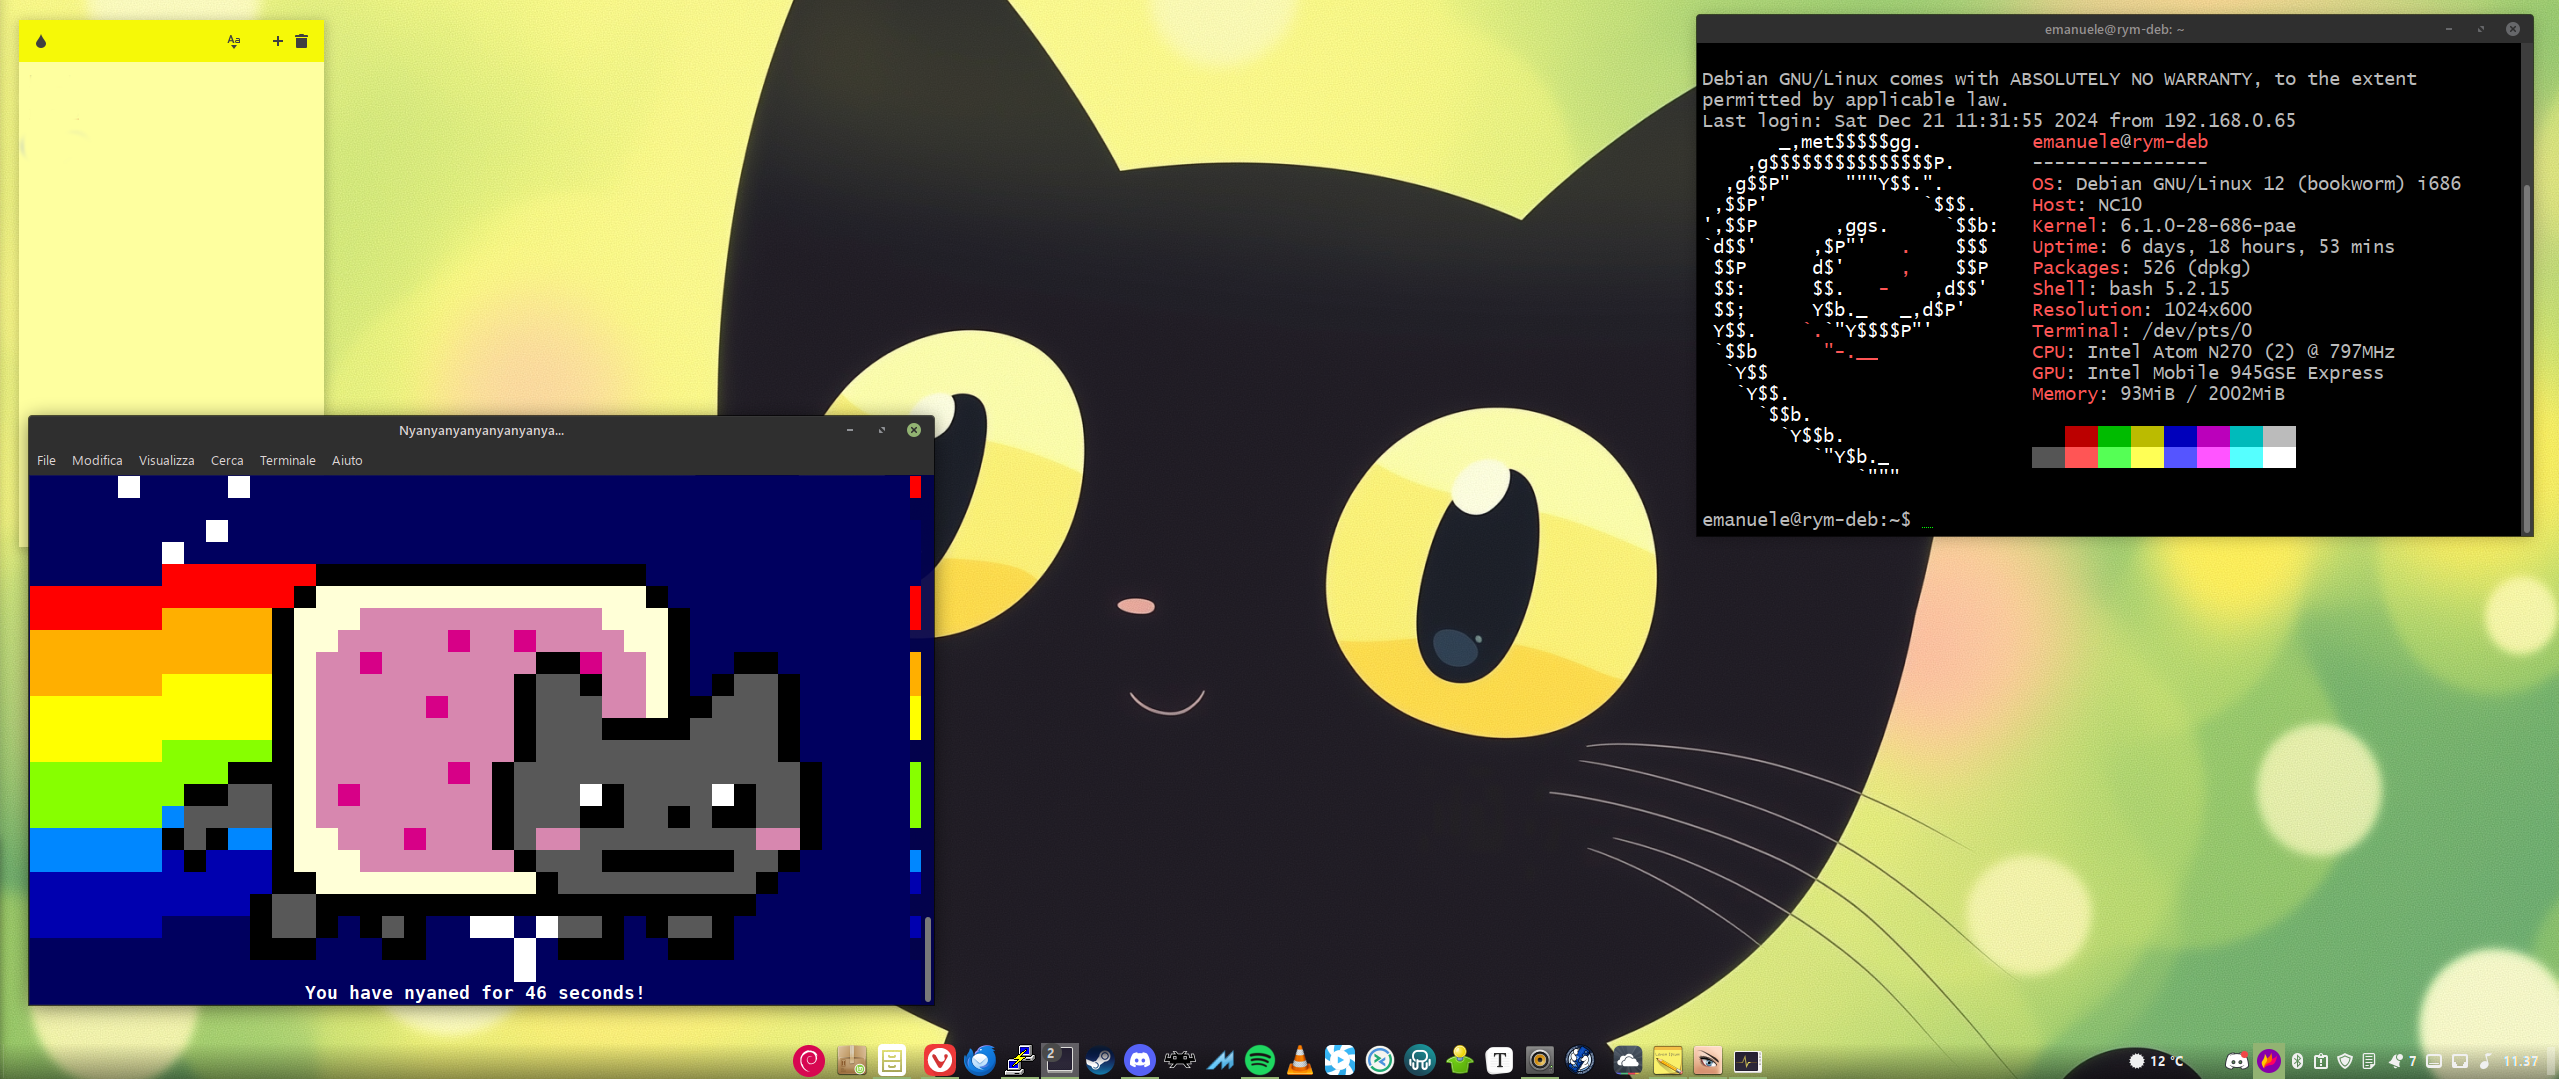
Task: Open the Debian swirl applications menu
Action: click(x=809, y=1060)
